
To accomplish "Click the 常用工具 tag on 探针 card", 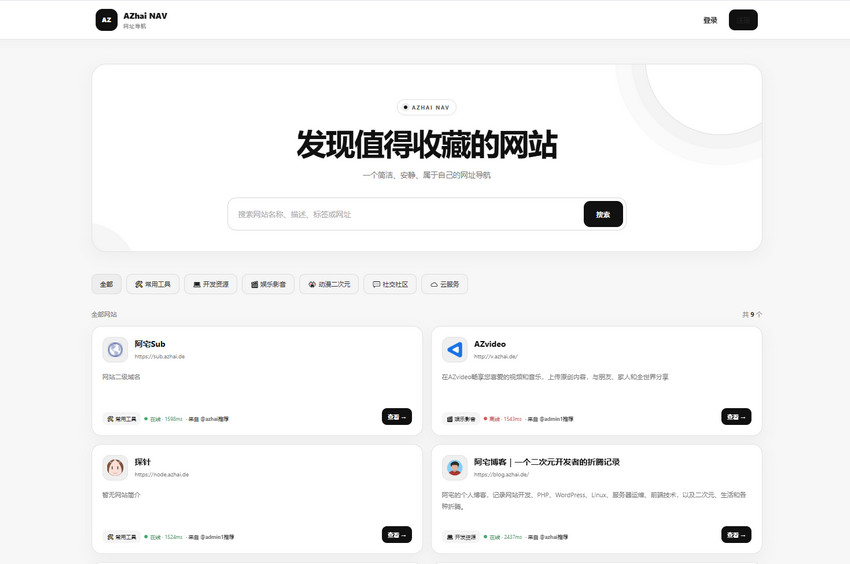I will point(121,537).
